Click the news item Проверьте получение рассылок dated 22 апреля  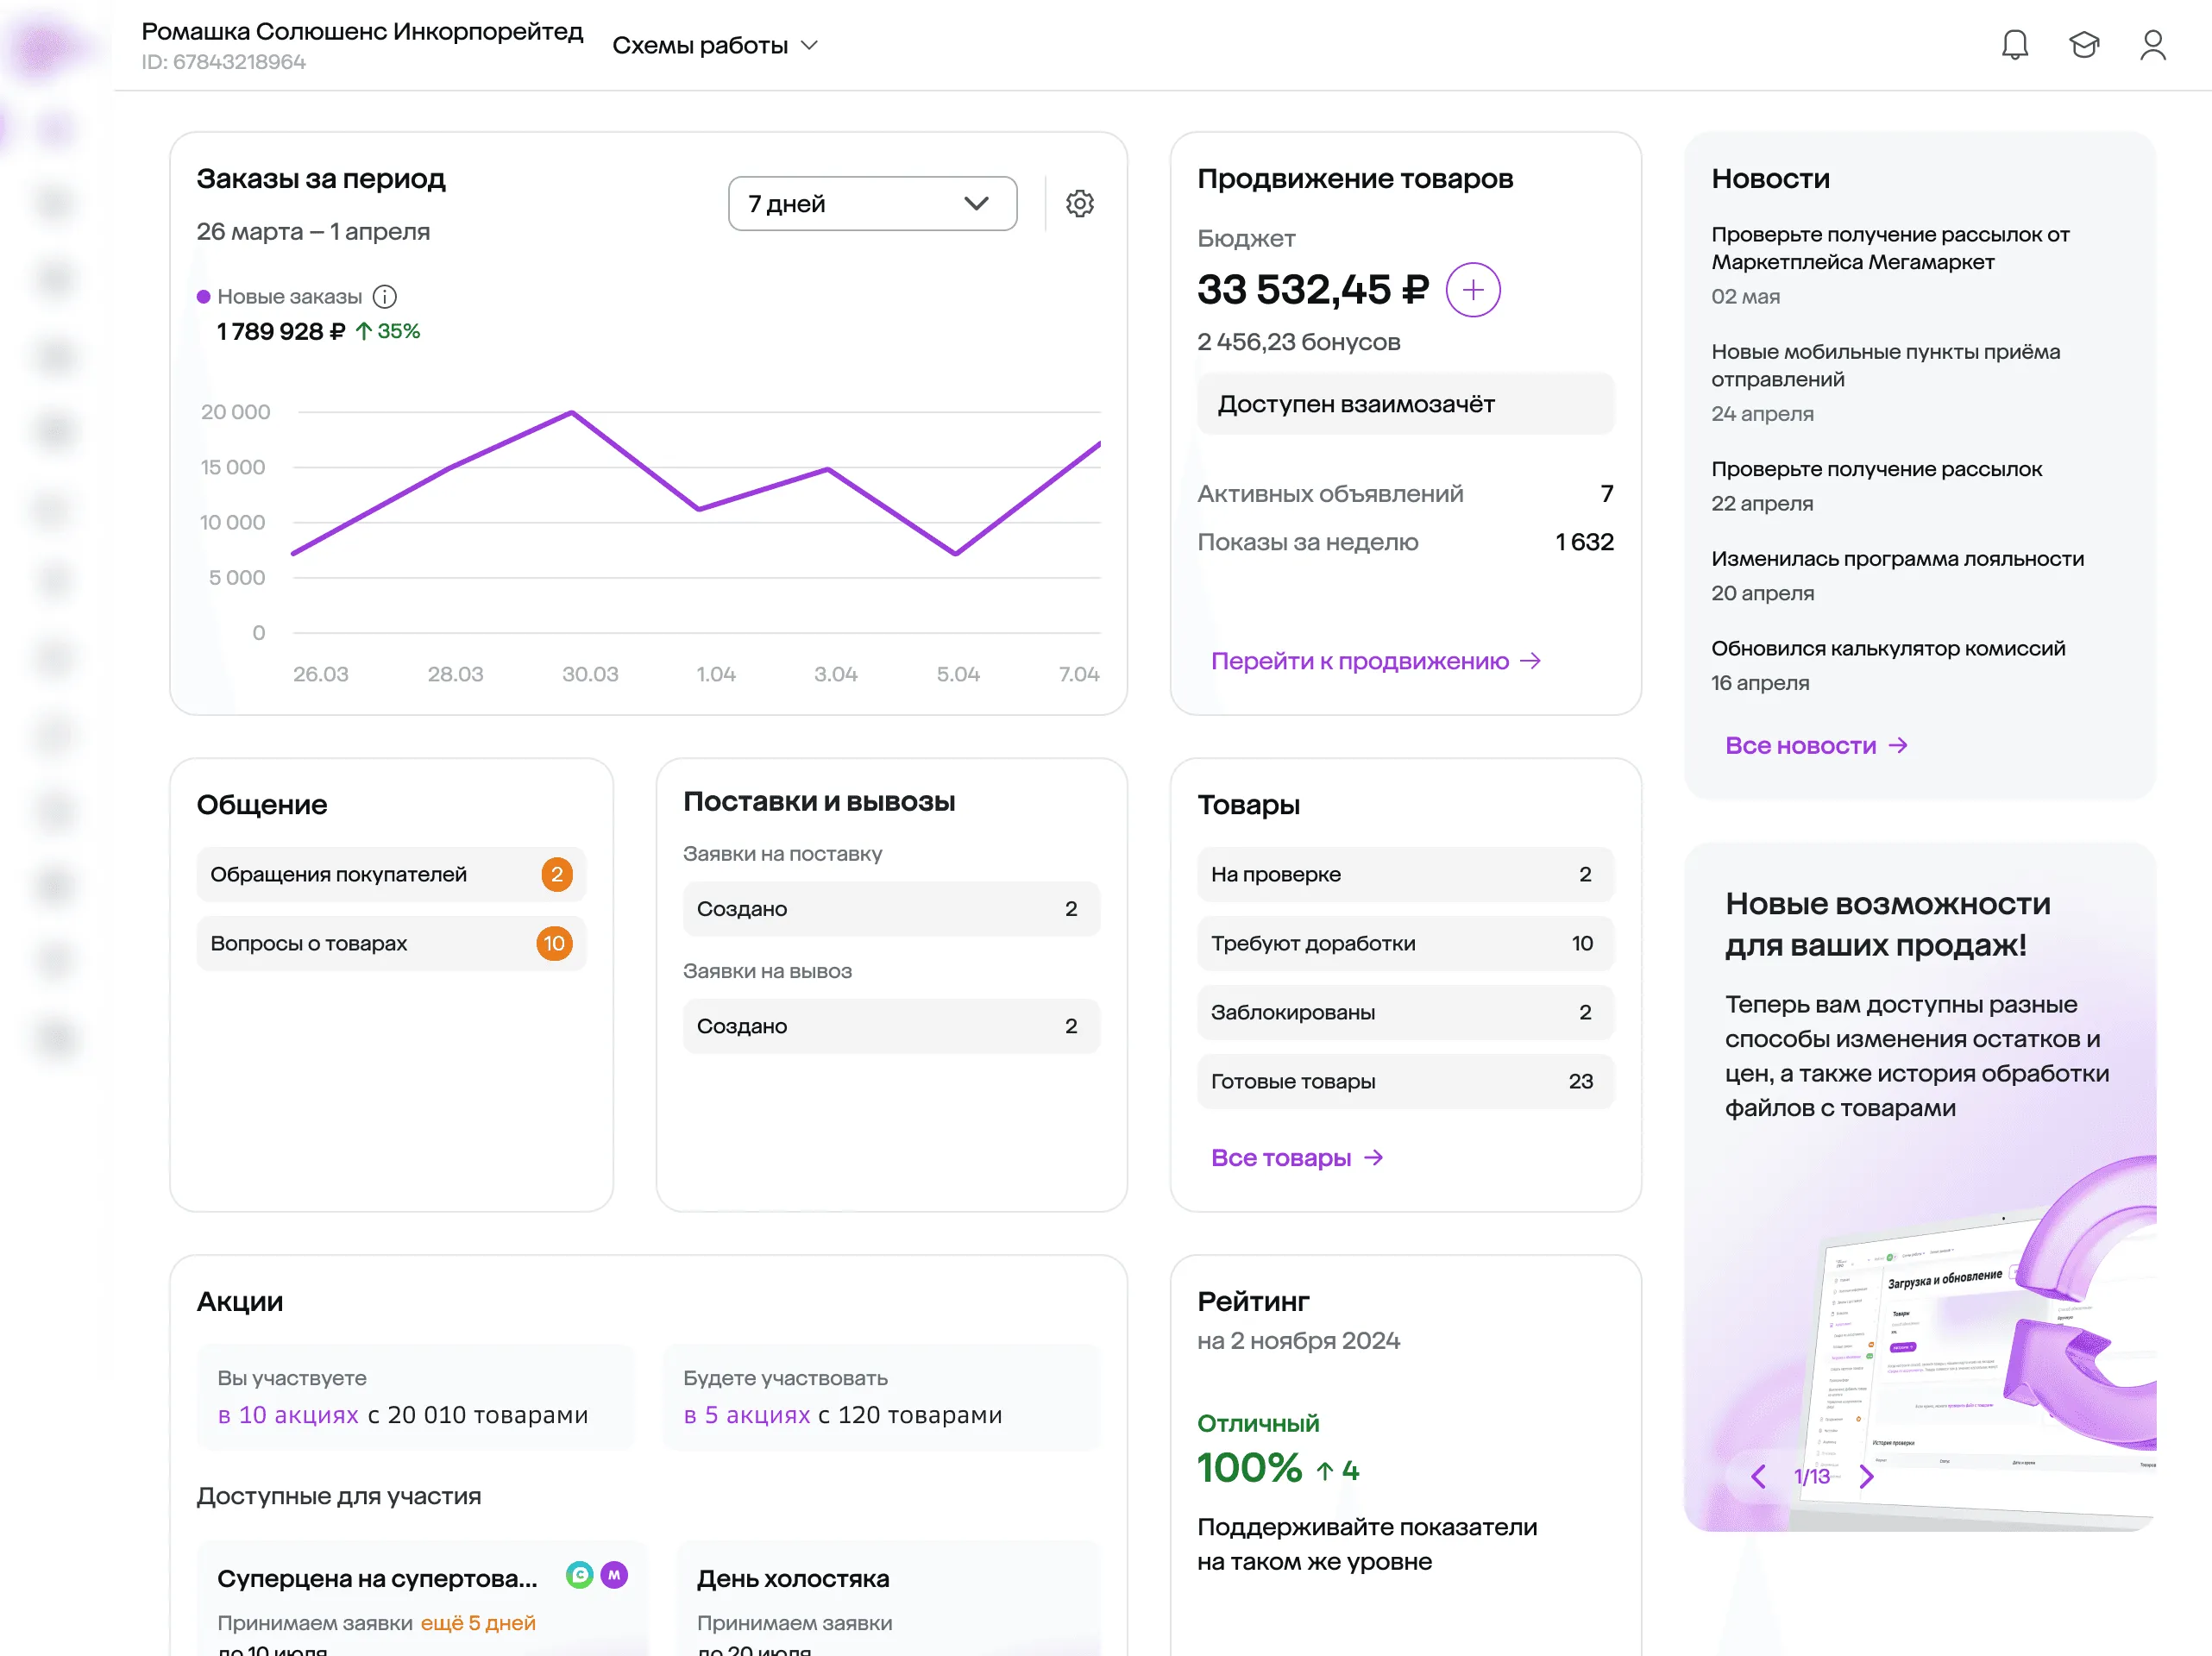pyautogui.click(x=1876, y=470)
